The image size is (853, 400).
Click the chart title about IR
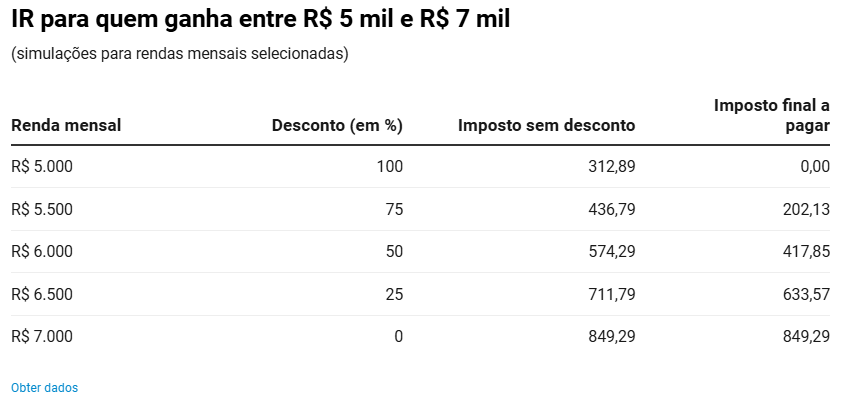[x=261, y=20]
